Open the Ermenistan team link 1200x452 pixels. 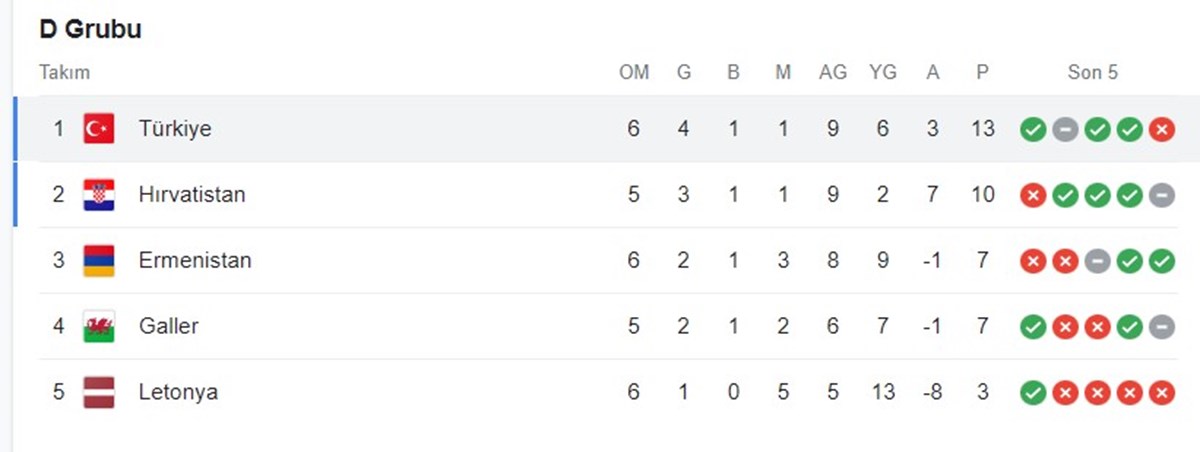[x=195, y=260]
